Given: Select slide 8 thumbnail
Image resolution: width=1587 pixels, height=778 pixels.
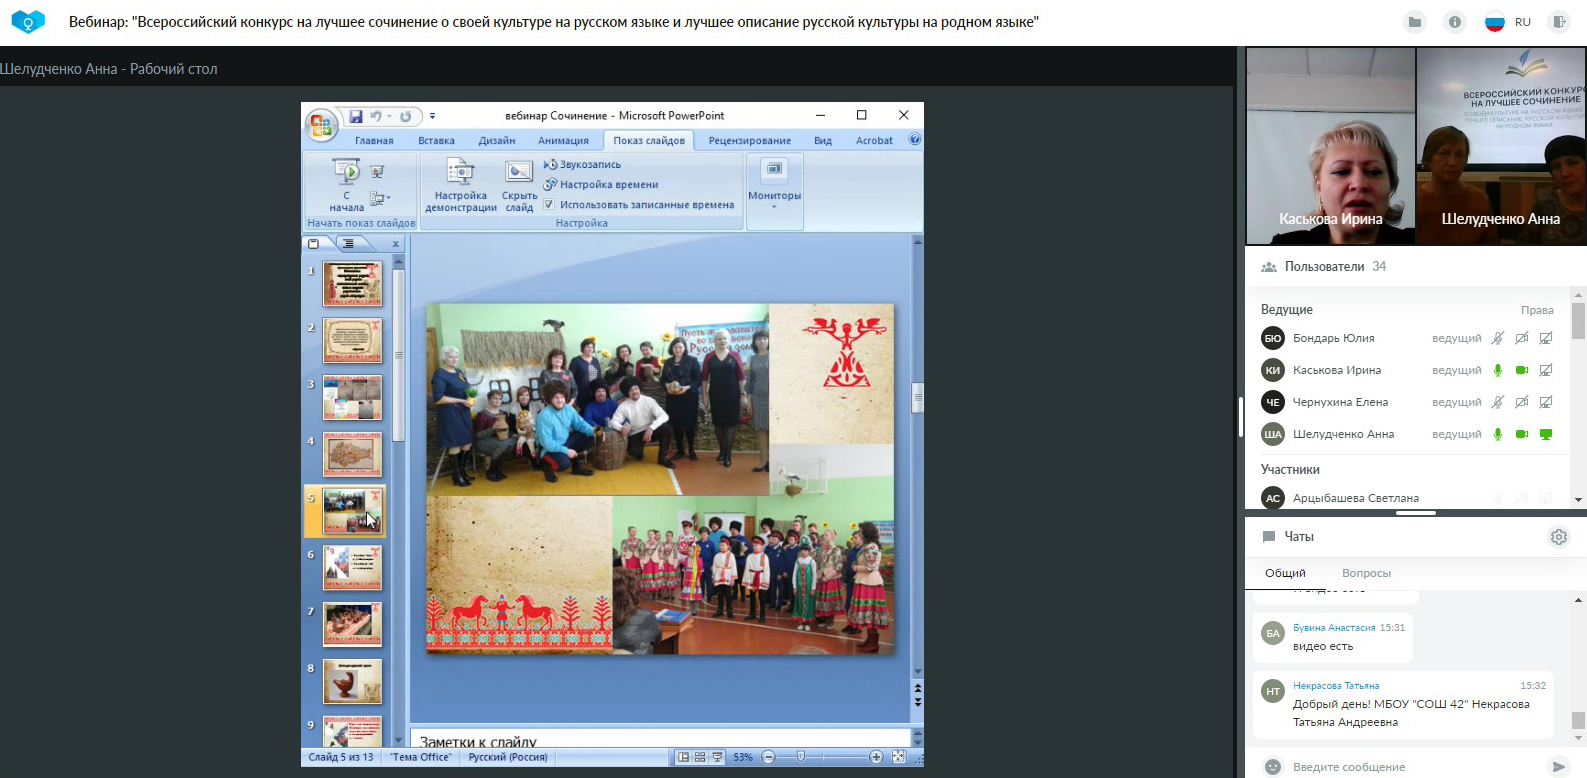Looking at the screenshot, I should pos(352,681).
